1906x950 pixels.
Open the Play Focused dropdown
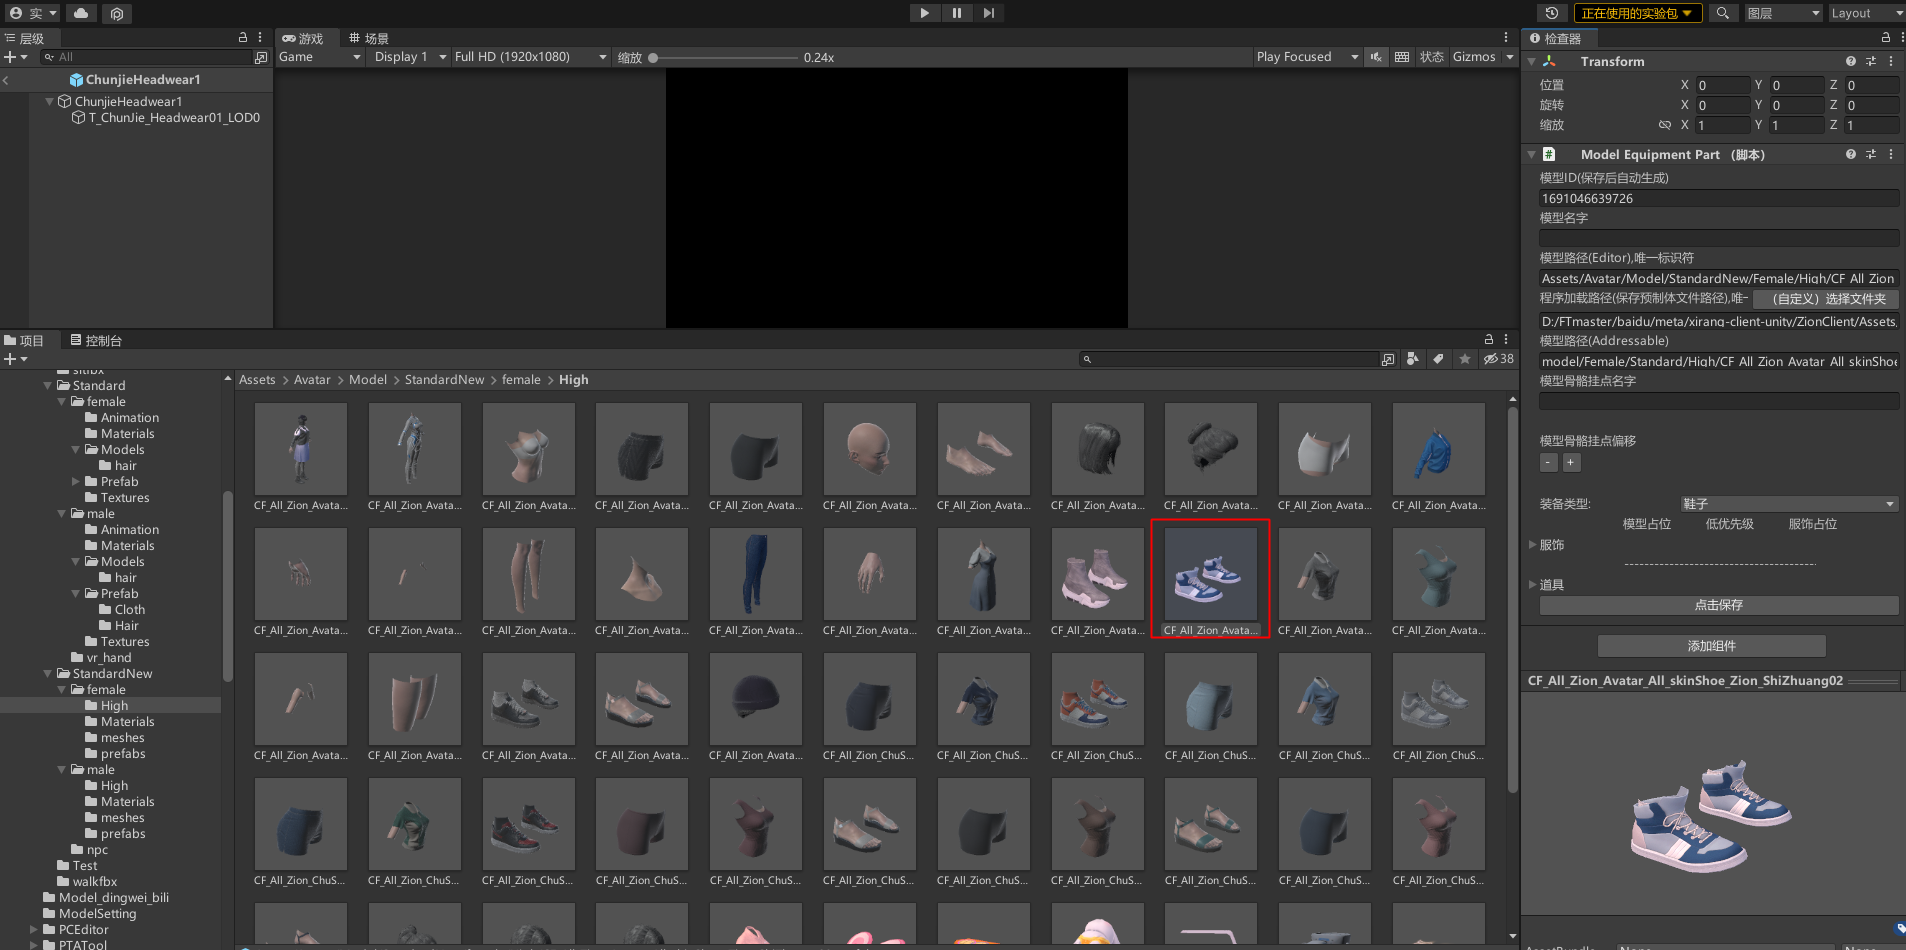click(1307, 57)
